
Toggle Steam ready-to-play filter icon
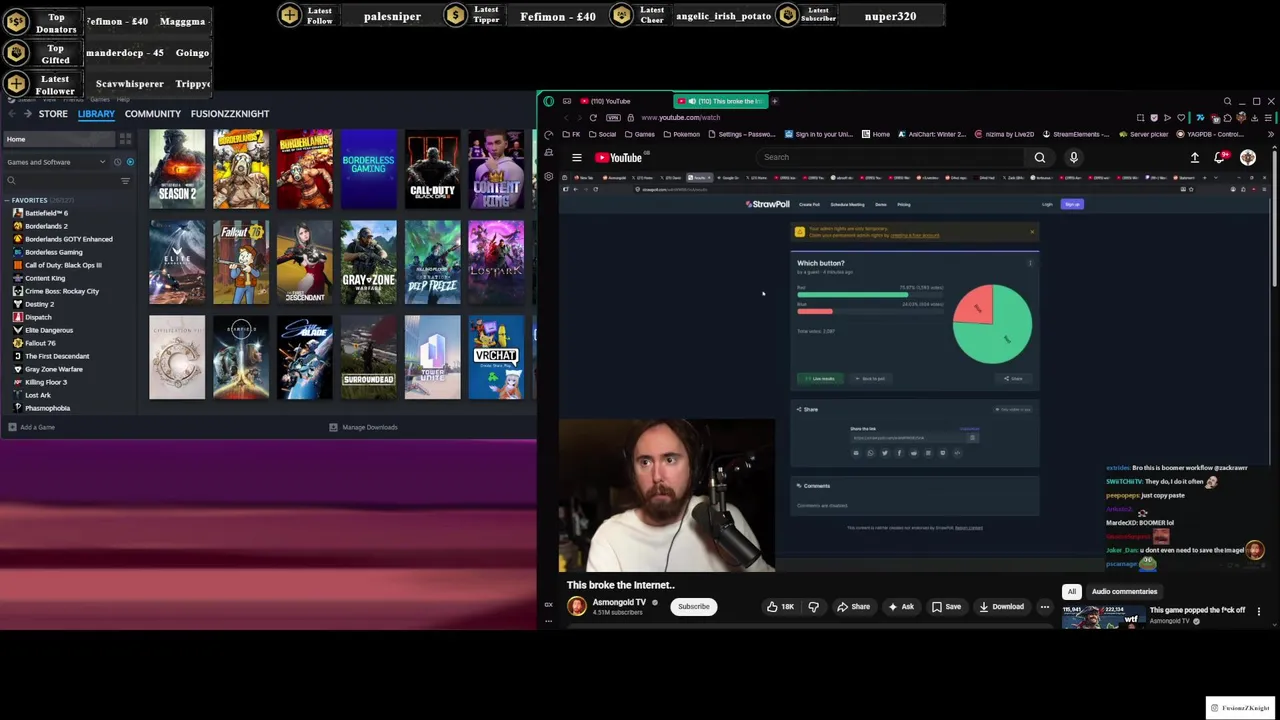tap(130, 162)
